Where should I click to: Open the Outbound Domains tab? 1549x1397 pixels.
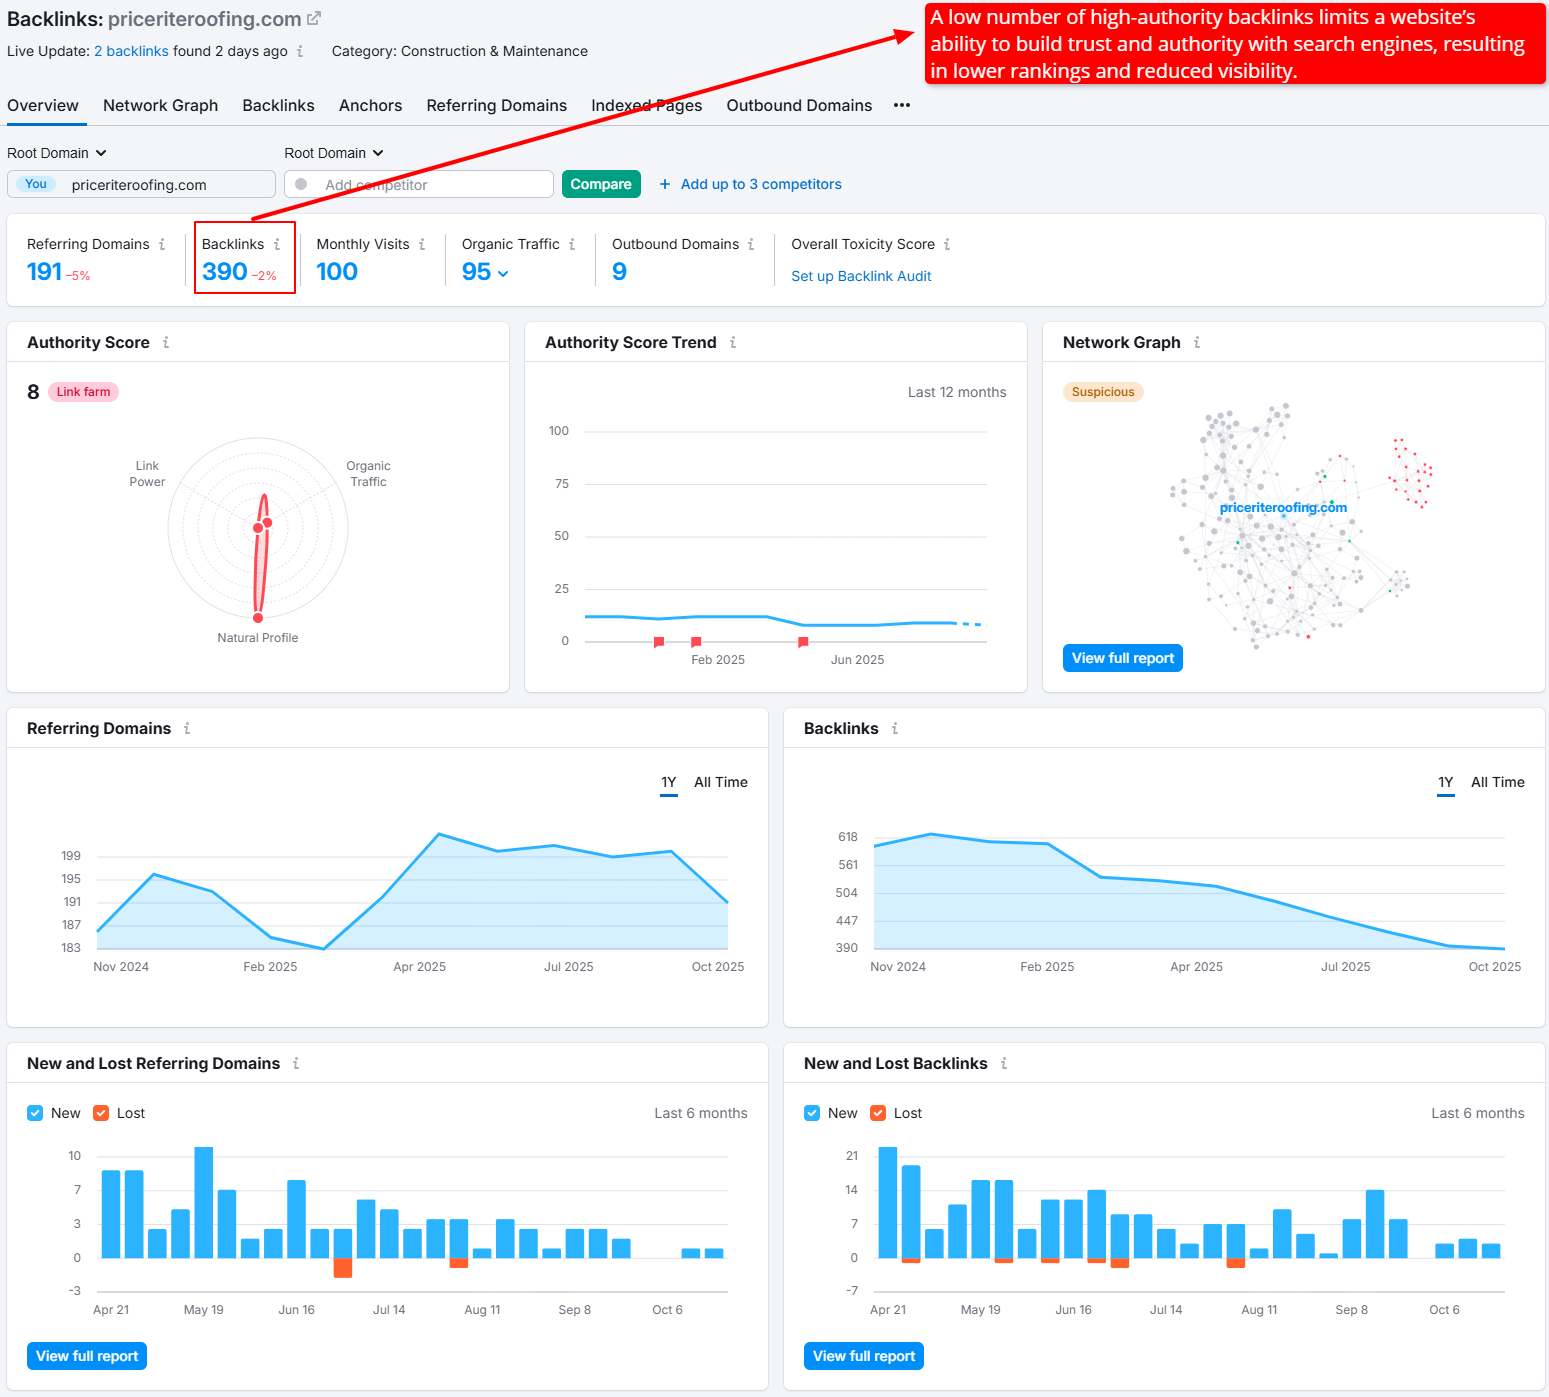click(x=799, y=105)
